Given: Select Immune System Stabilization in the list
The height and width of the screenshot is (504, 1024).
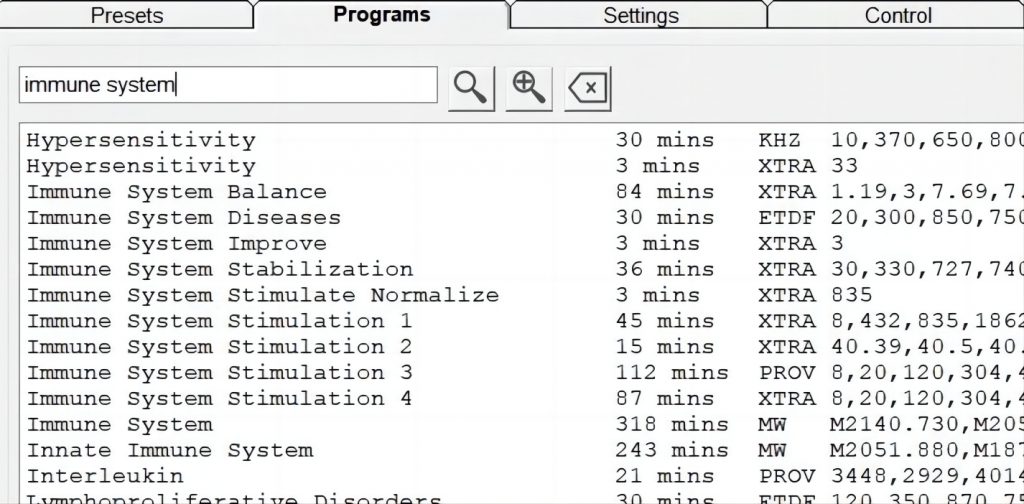Looking at the screenshot, I should point(219,270).
